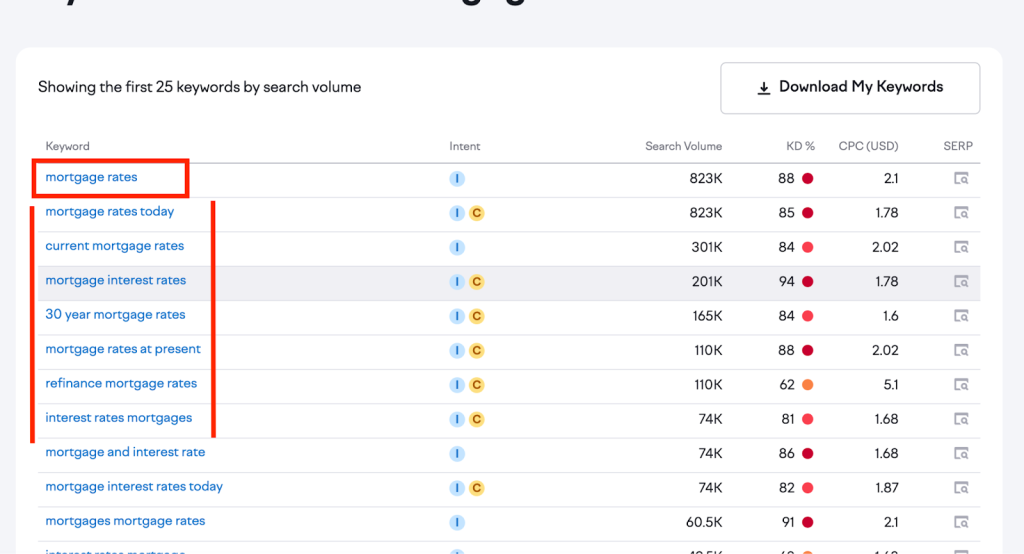View SERP for current mortgage rates
The width and height of the screenshot is (1024, 554).
click(961, 247)
